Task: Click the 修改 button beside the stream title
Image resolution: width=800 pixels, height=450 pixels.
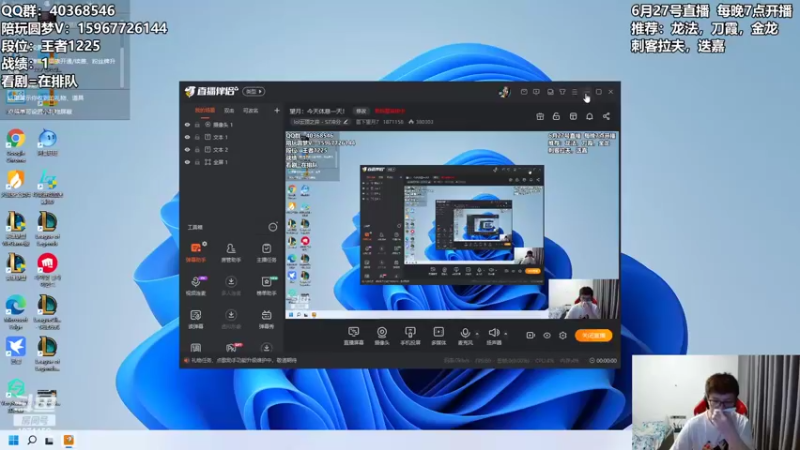Action: click(361, 111)
